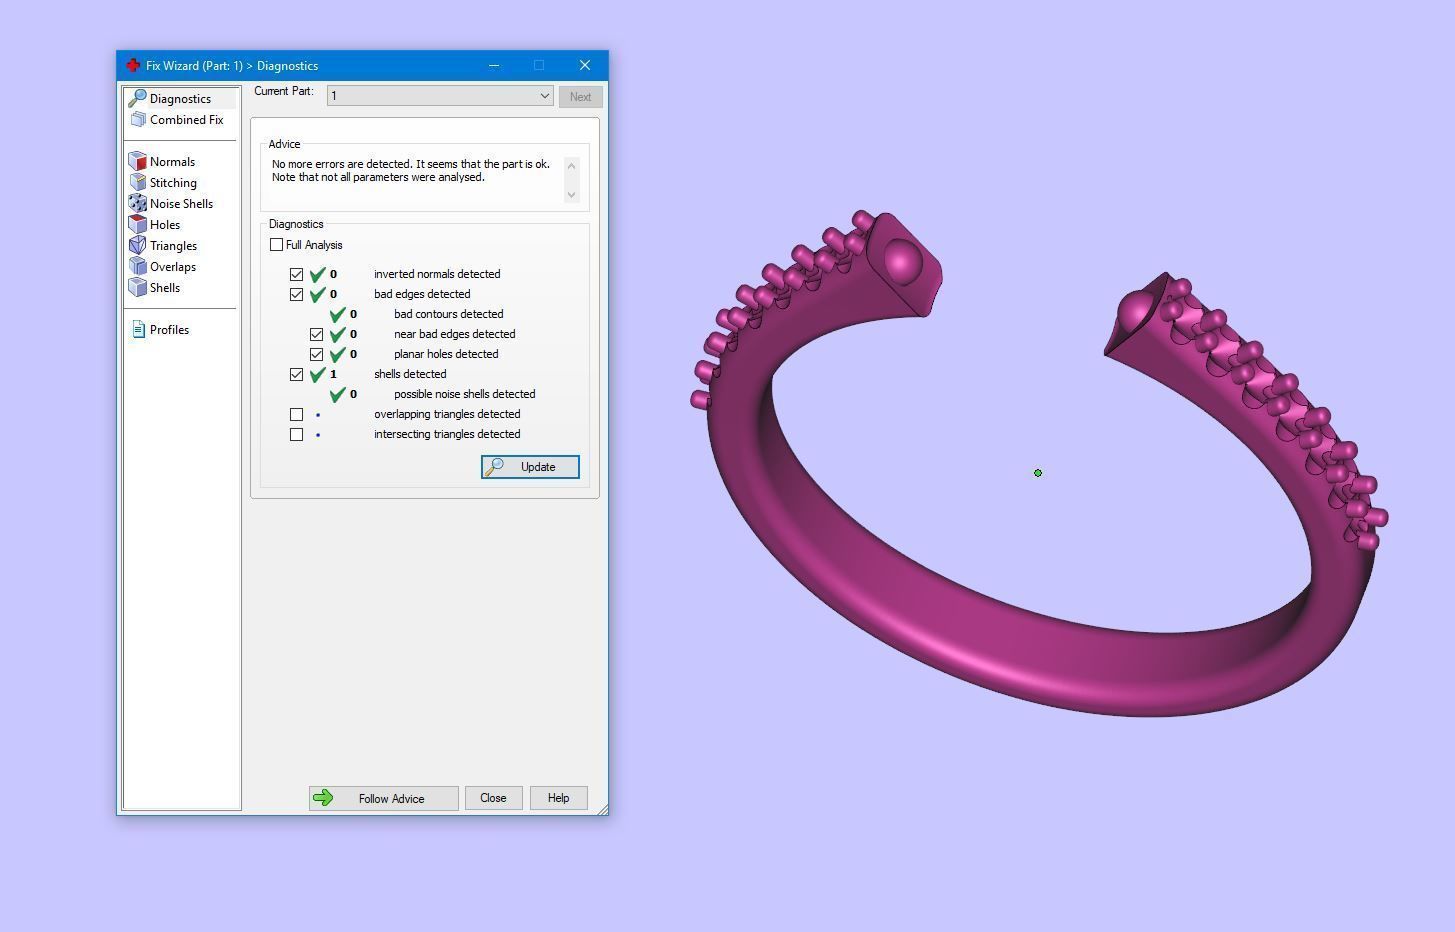Viewport: 1455px width, 932px height.
Task: Open the Diagnostics page
Action: tap(180, 98)
